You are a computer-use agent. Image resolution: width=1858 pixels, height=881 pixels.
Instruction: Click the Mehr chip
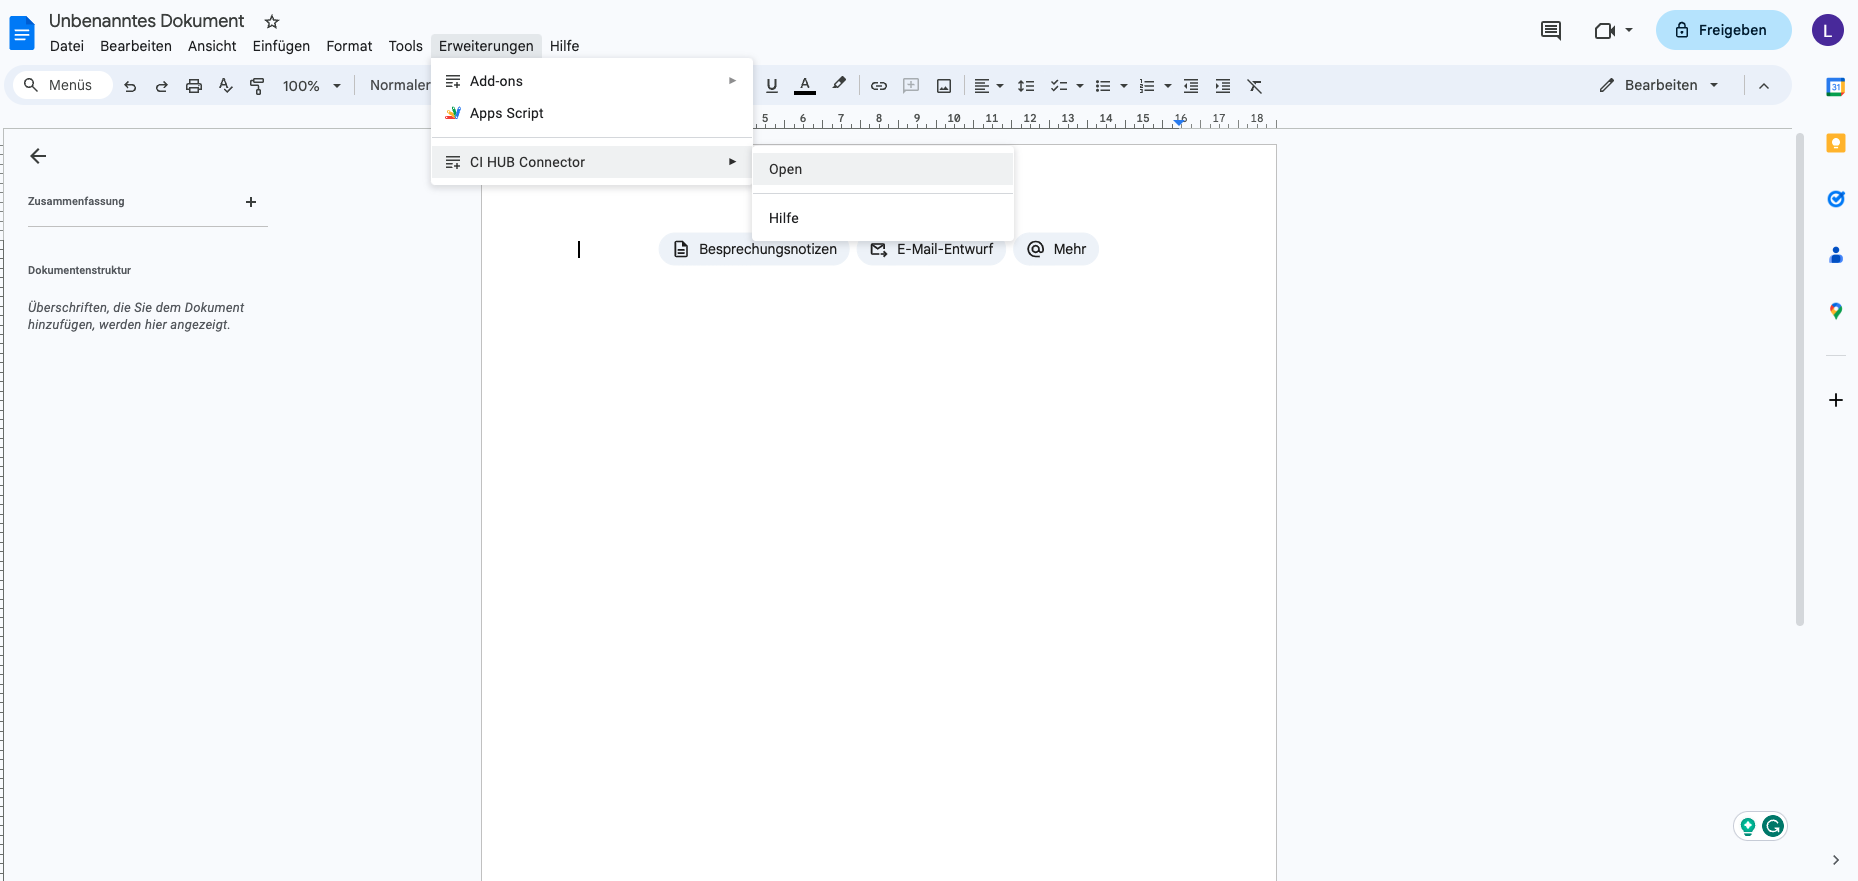(x=1056, y=249)
